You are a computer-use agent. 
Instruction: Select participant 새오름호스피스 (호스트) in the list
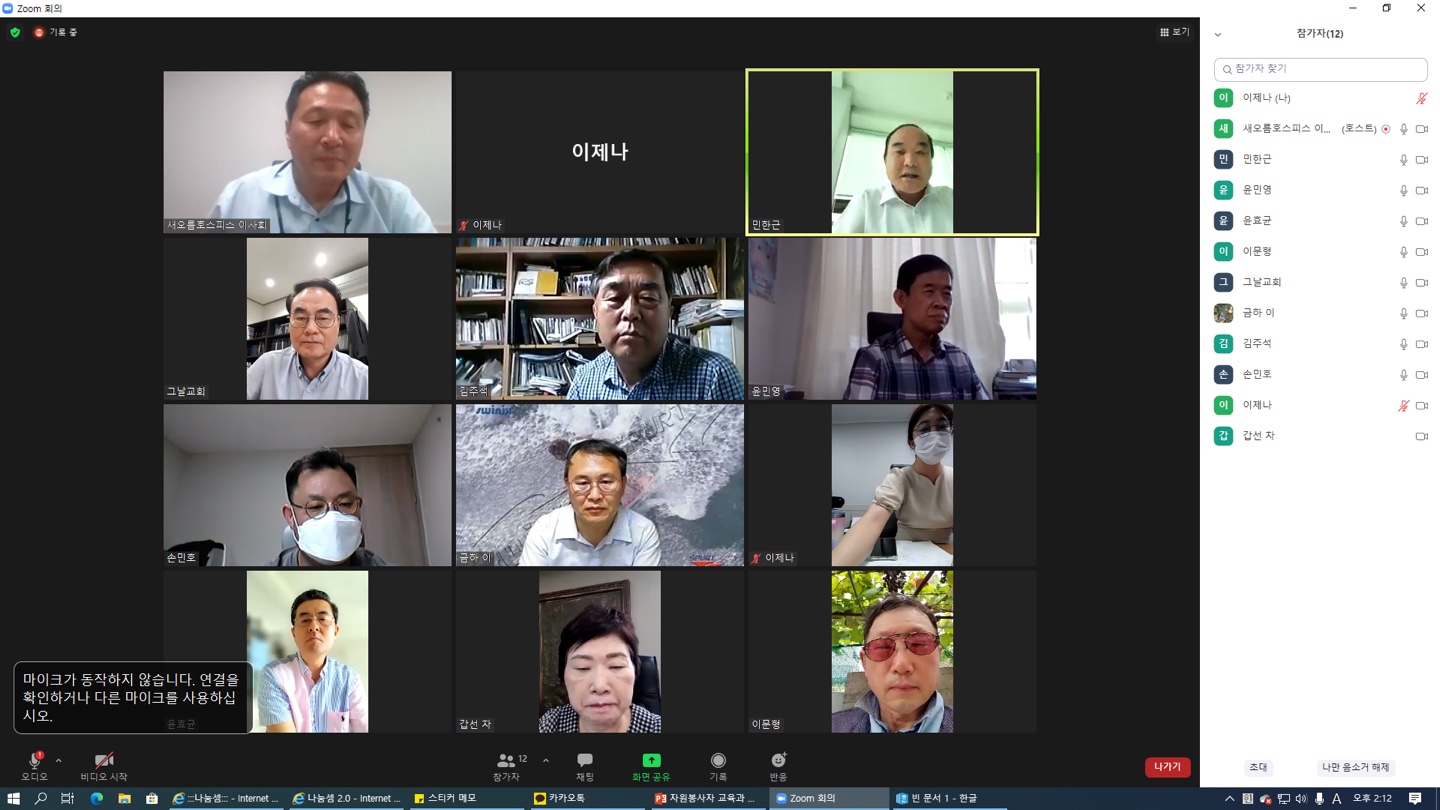(x=1320, y=129)
